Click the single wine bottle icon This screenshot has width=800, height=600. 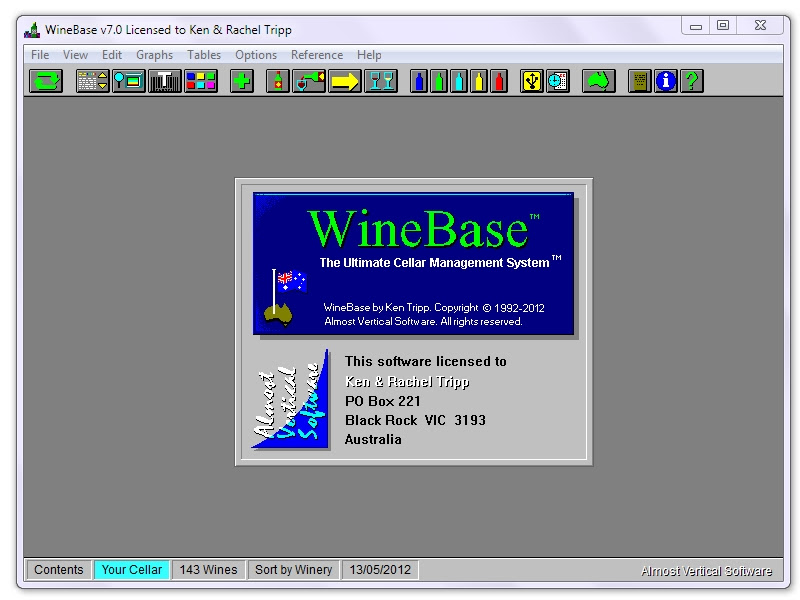278,81
